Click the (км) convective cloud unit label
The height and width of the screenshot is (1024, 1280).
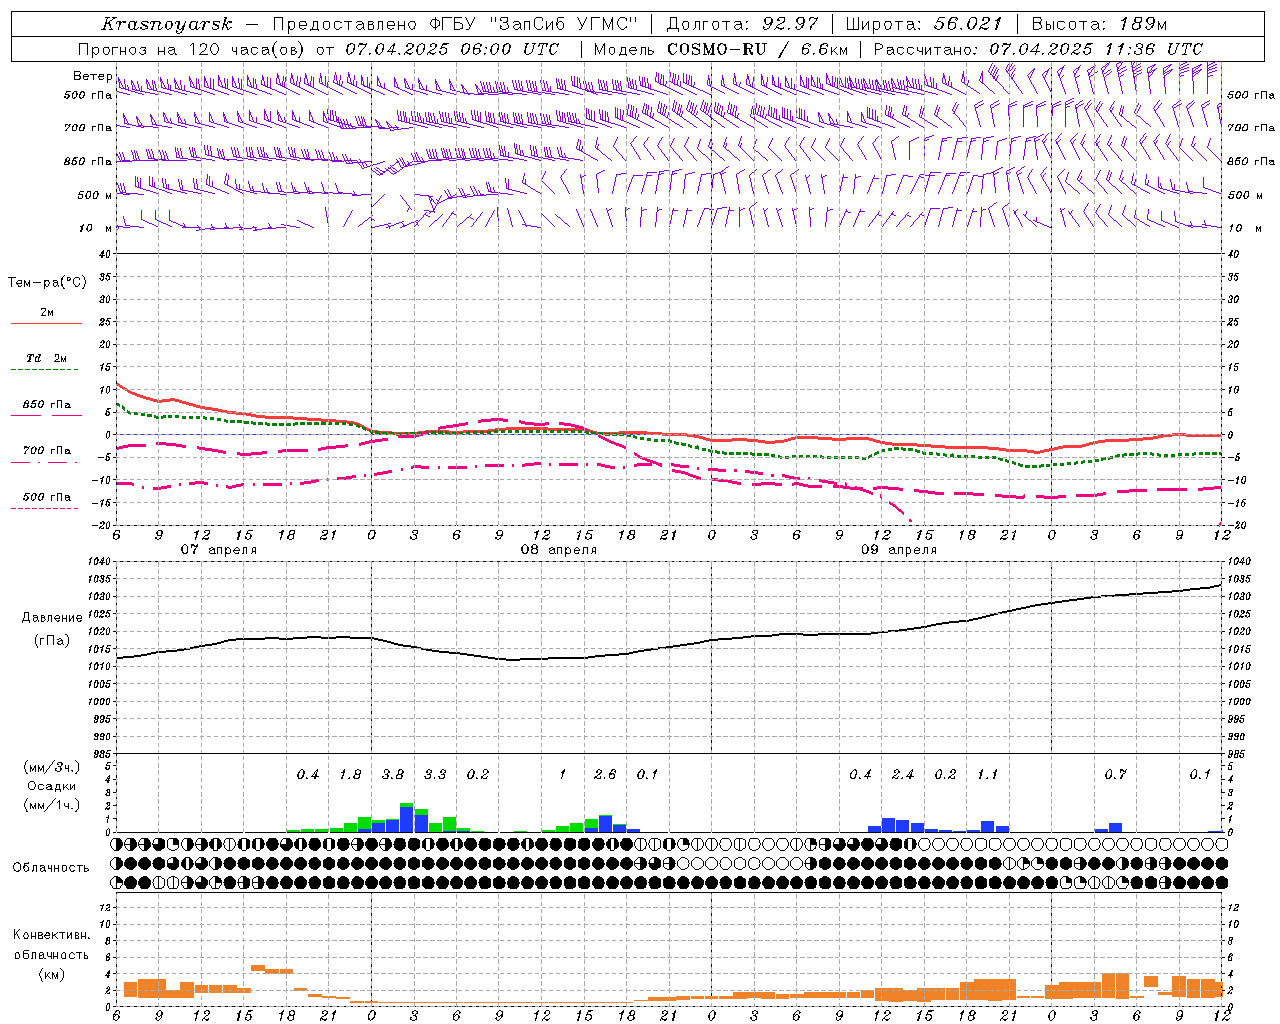(x=51, y=974)
